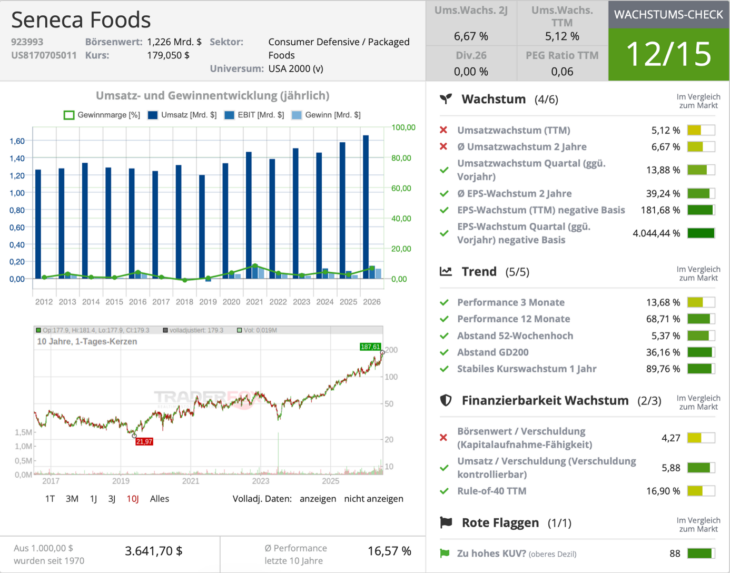Click red X next to Ø Umsatzwachstum 2 Jahre
Screen dimensions: 730x573
[x=443, y=147]
